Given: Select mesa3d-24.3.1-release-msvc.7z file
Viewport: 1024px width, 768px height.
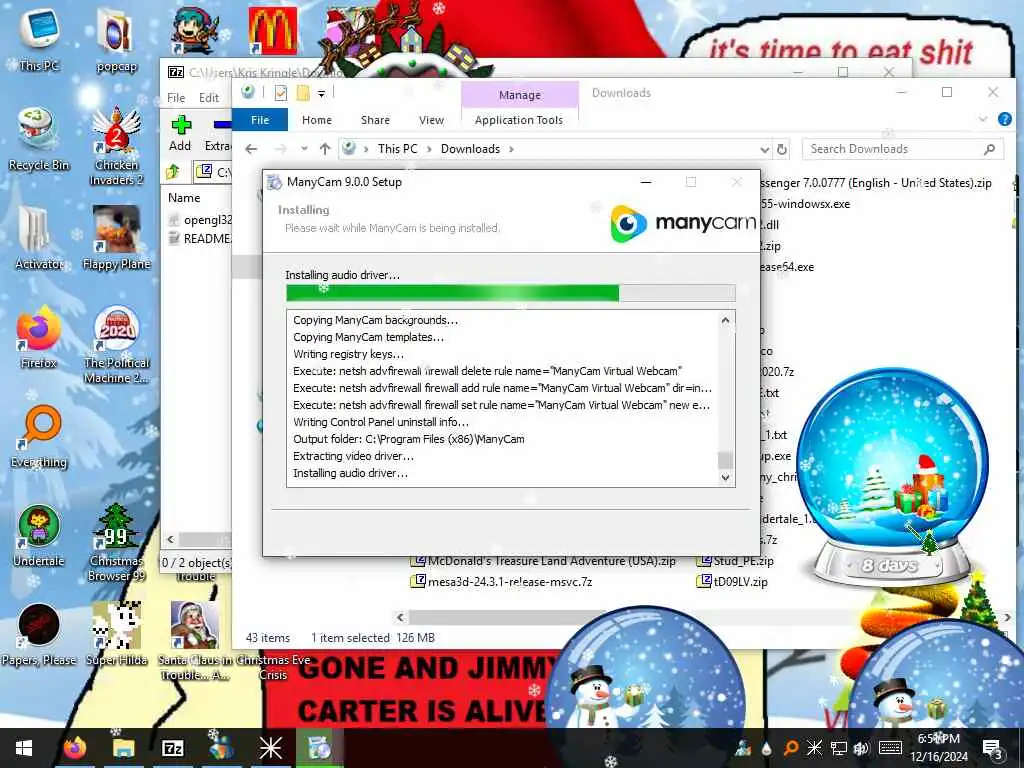Looking at the screenshot, I should 502,582.
